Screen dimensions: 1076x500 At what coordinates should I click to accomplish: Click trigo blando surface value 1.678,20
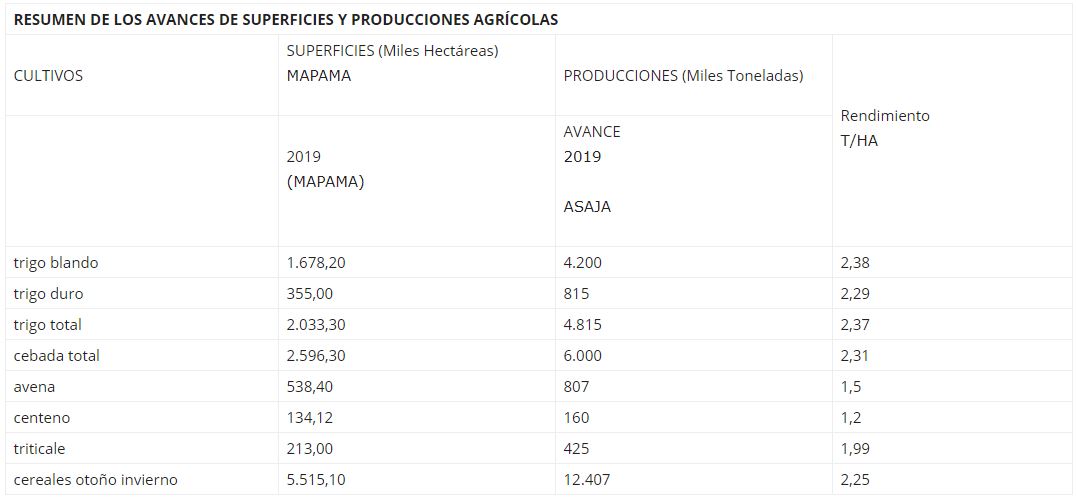click(x=318, y=263)
